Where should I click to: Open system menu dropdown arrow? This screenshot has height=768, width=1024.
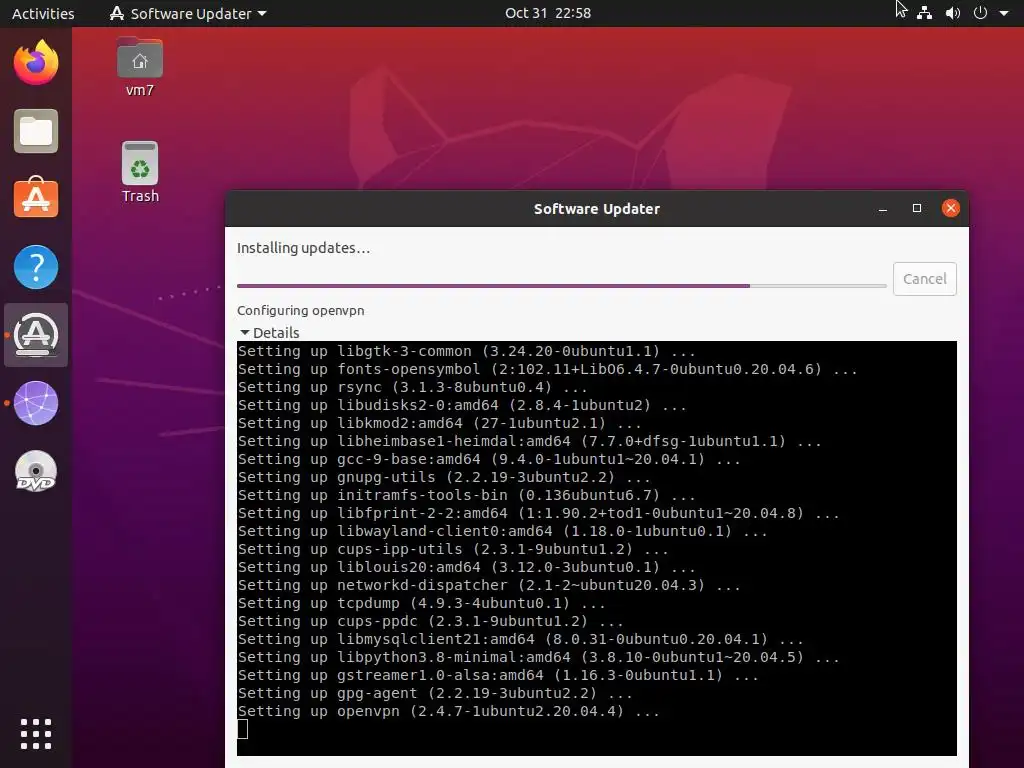click(1004, 13)
